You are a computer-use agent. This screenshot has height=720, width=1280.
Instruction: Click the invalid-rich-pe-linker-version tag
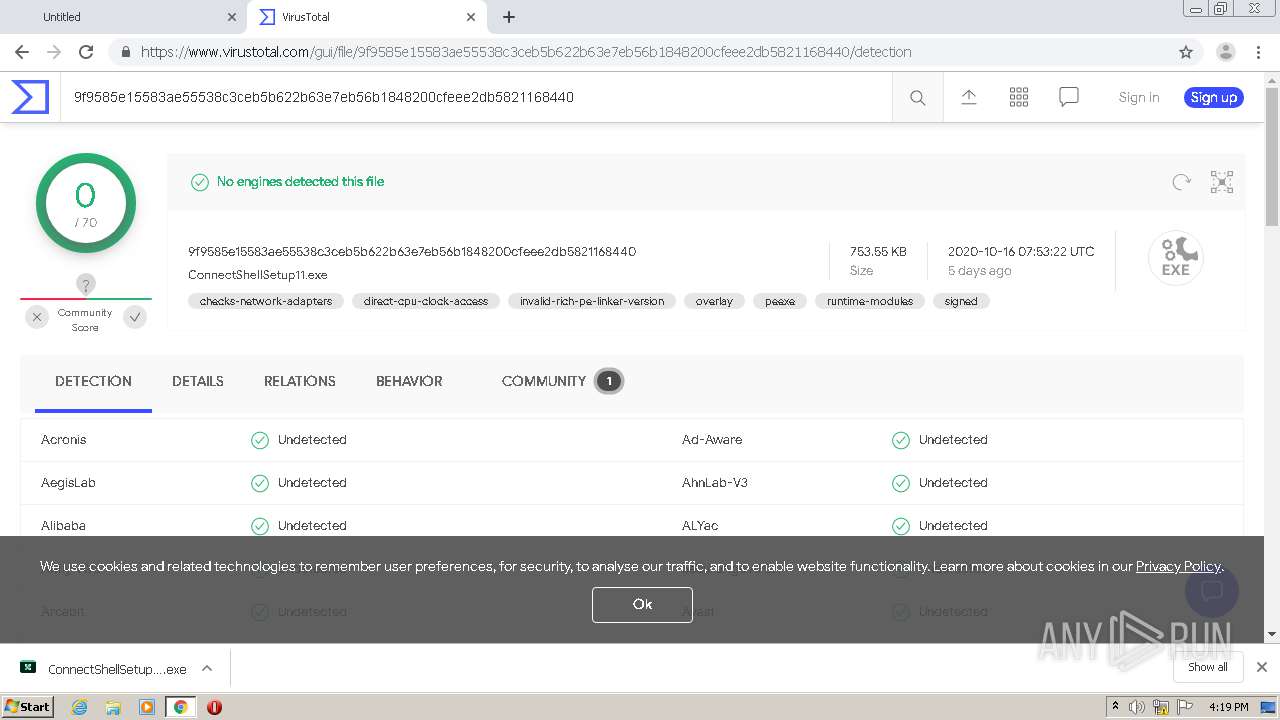click(x=592, y=301)
